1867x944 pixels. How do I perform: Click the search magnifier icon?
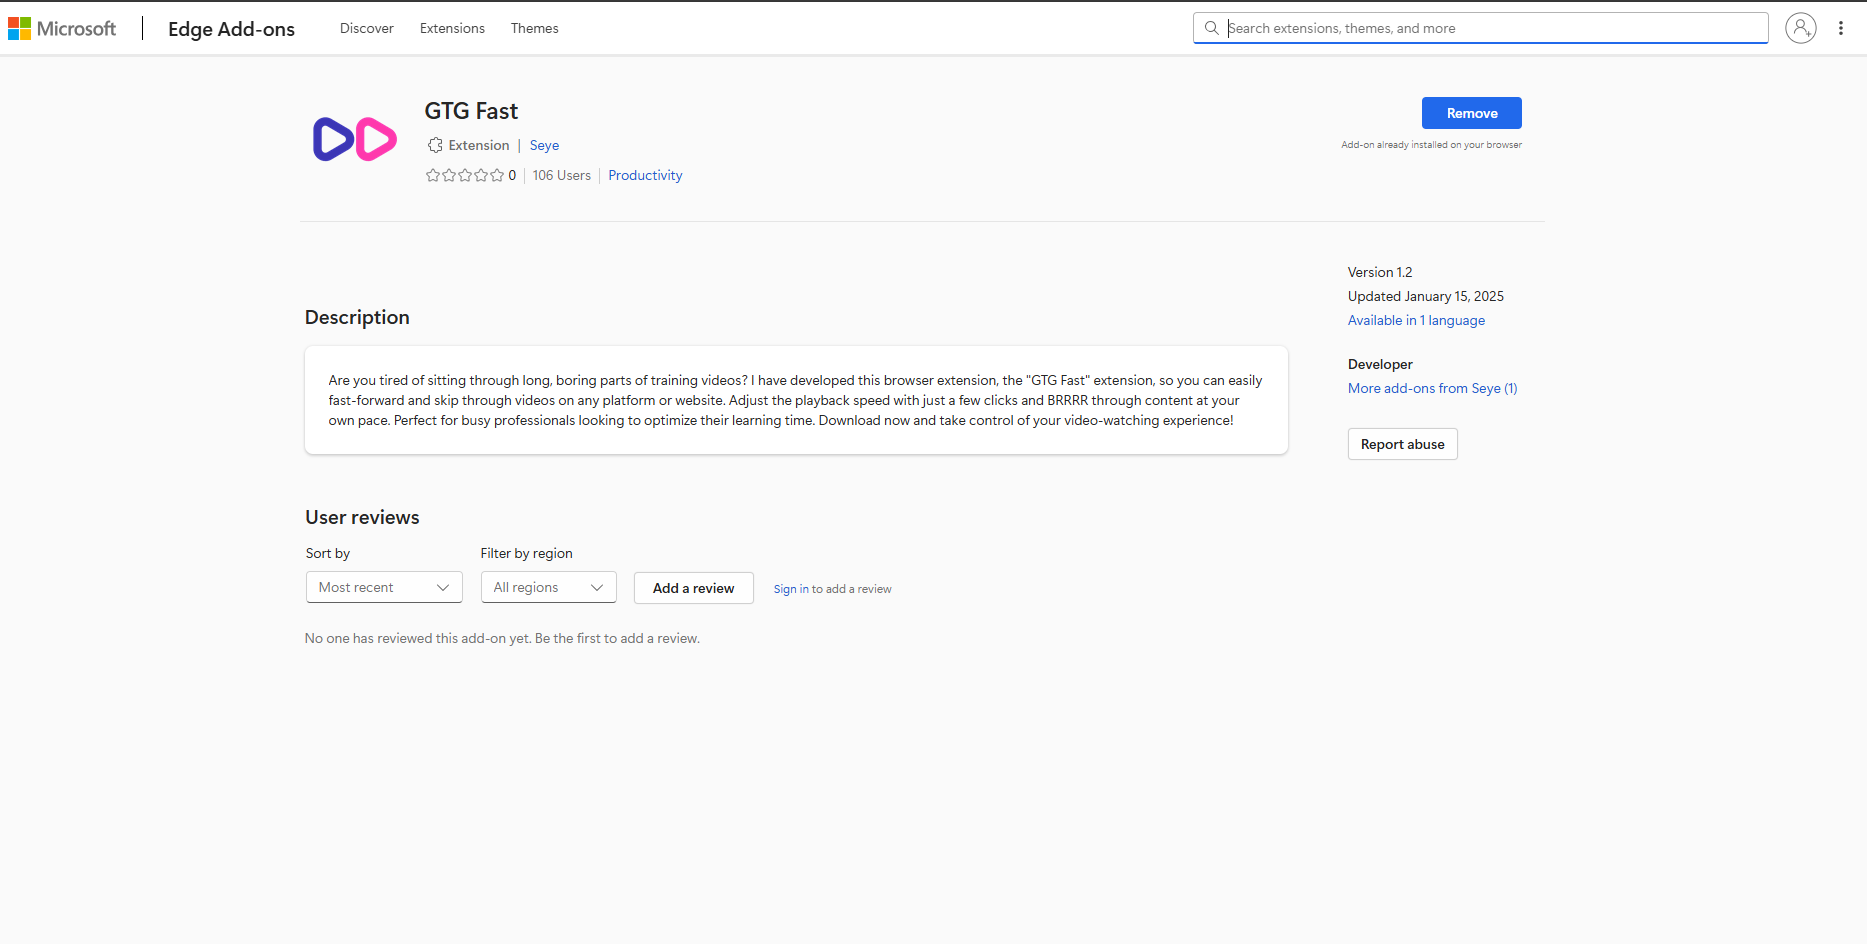(x=1211, y=28)
